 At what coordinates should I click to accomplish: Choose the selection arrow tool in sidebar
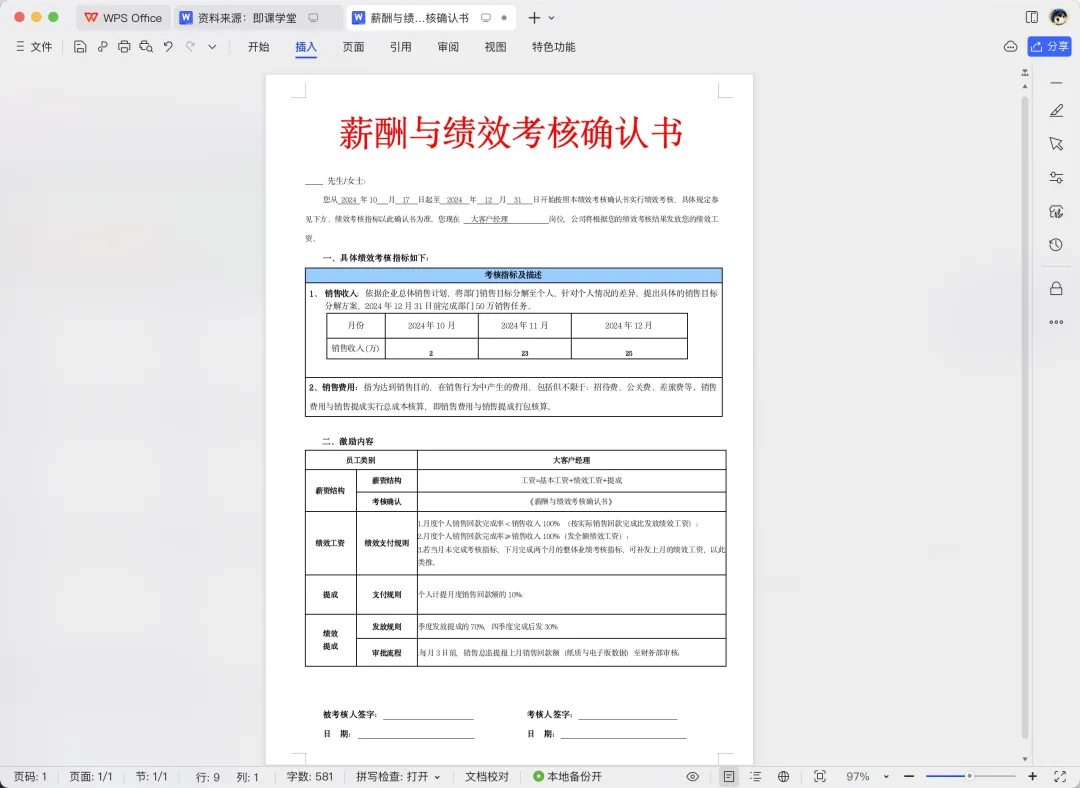(x=1057, y=143)
